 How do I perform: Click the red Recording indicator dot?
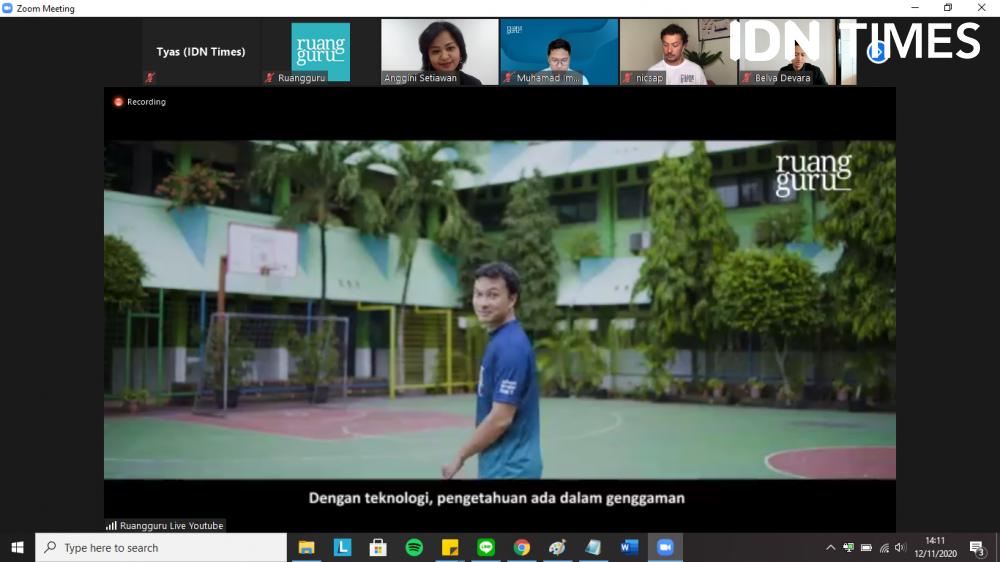(x=118, y=101)
